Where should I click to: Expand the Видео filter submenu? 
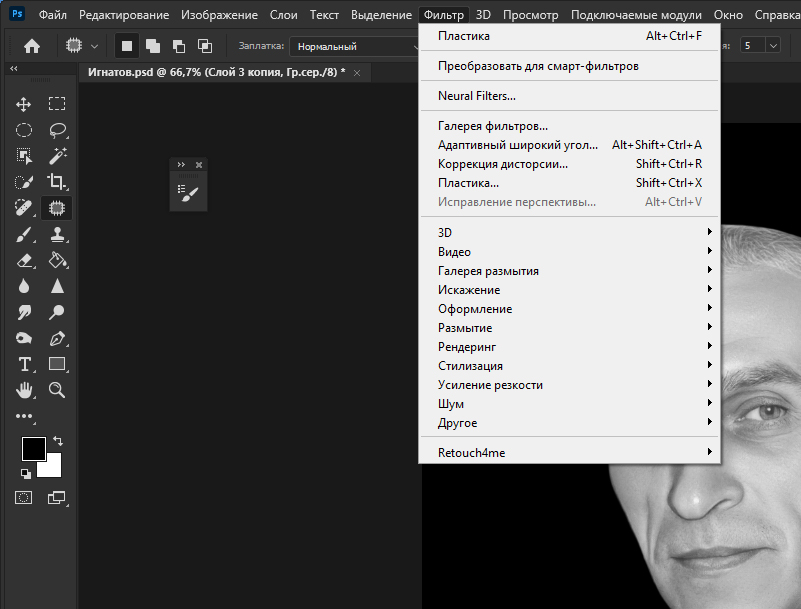569,252
